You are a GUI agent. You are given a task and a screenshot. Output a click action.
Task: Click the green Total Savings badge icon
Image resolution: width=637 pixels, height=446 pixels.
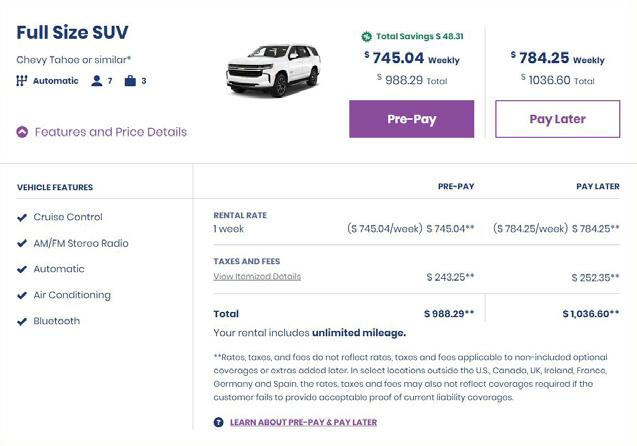click(x=367, y=37)
